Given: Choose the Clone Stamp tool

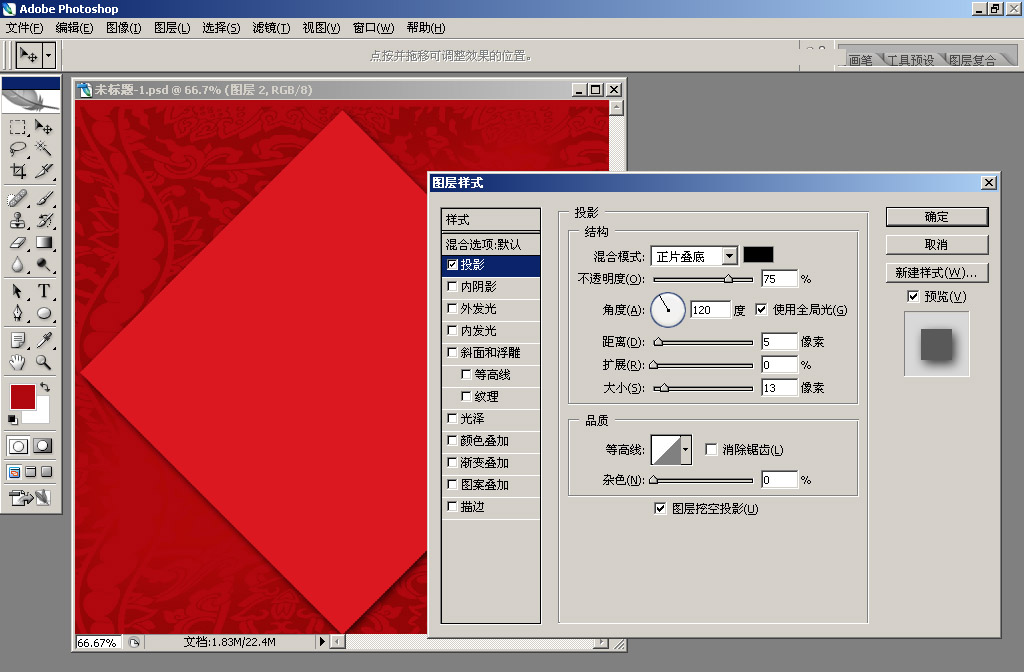Looking at the screenshot, I should pyautogui.click(x=18, y=220).
